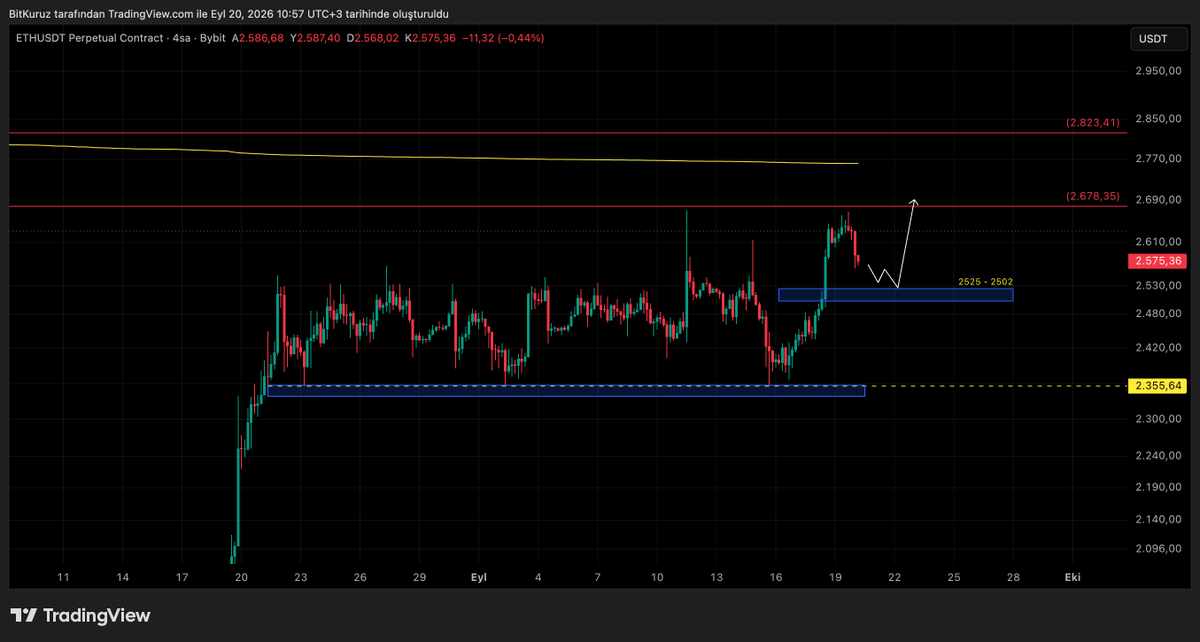Click the Eki month label on time axis
Viewport: 1200px width, 642px height.
(x=1072, y=578)
